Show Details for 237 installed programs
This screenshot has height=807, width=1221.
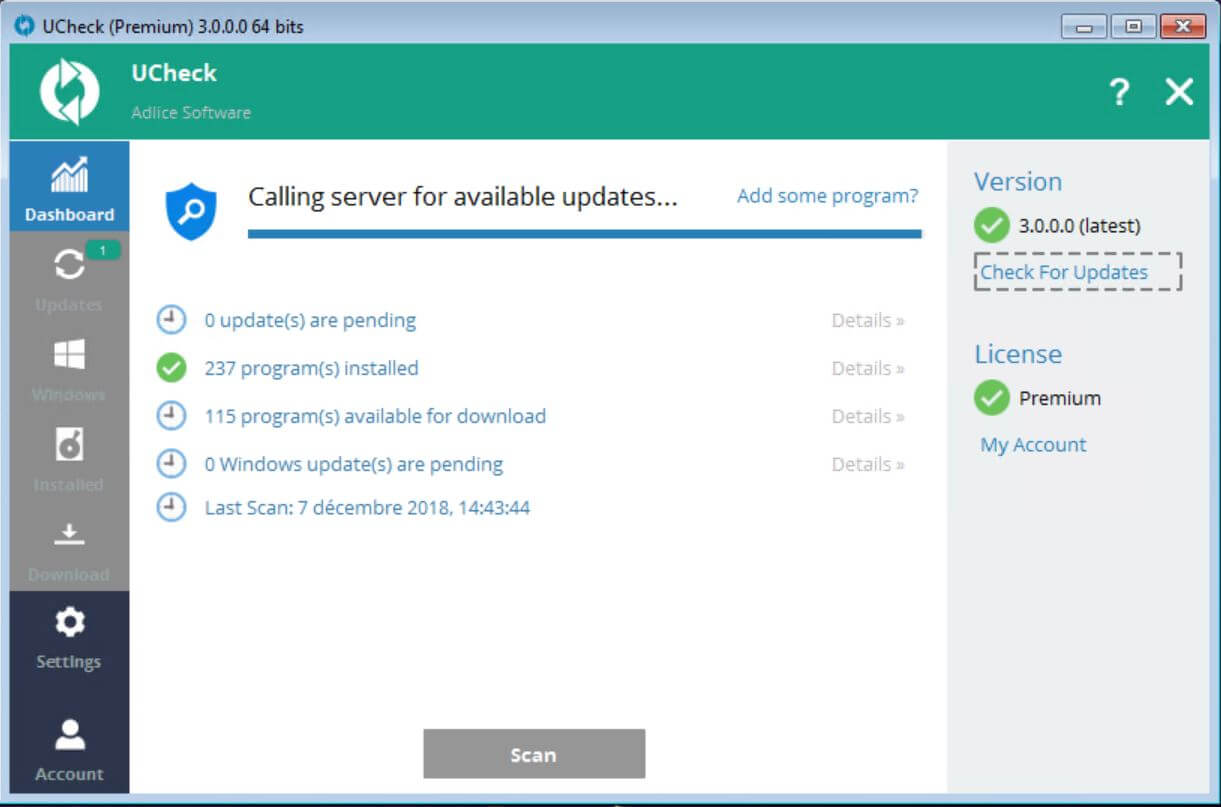coord(866,368)
